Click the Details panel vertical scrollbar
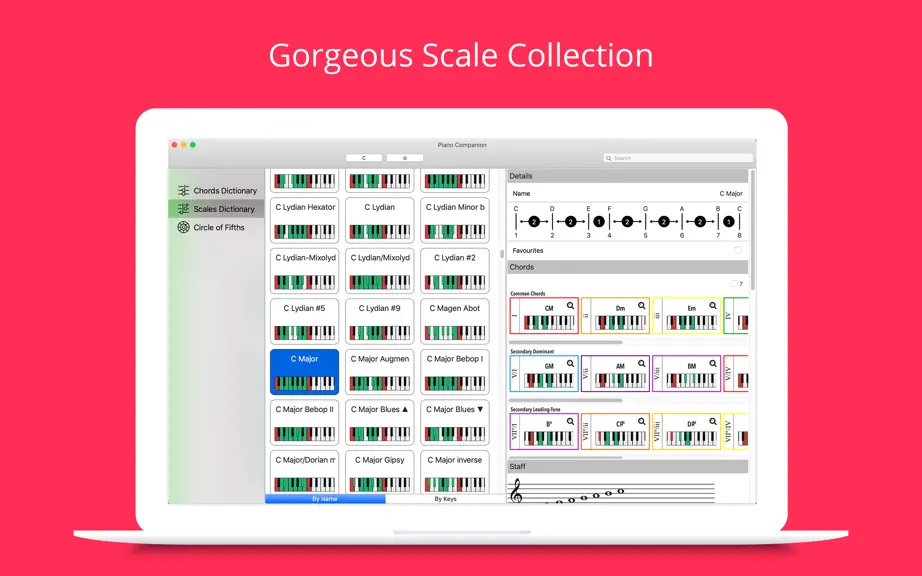The image size is (922, 576). point(752,229)
